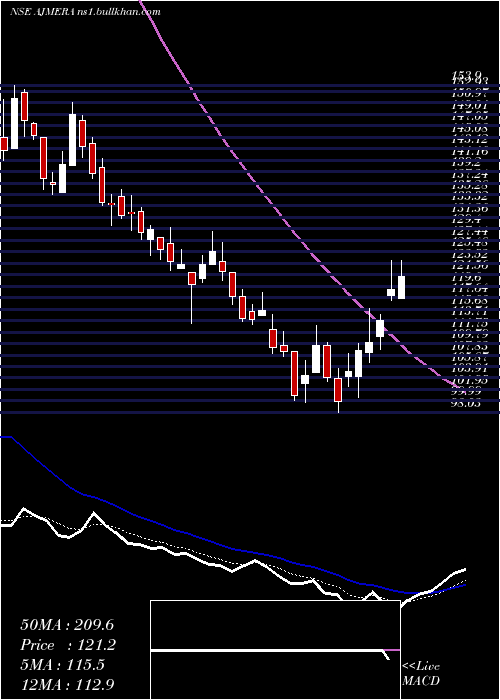Click the MACD indicator box
This screenshot has width=500, height=700.
tap(275, 650)
